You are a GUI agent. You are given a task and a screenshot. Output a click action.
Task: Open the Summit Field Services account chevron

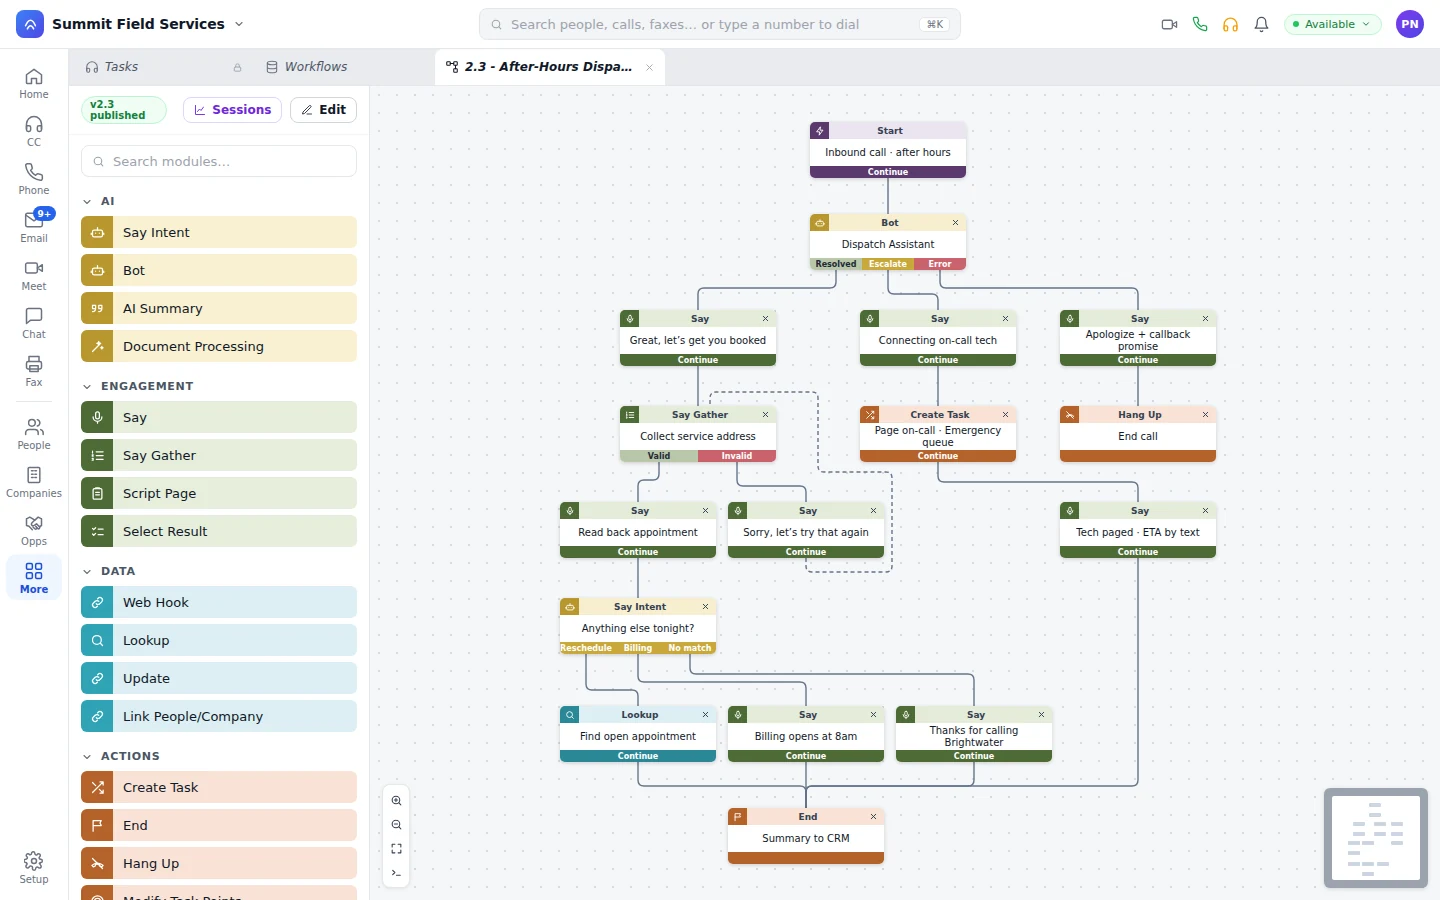[239, 24]
